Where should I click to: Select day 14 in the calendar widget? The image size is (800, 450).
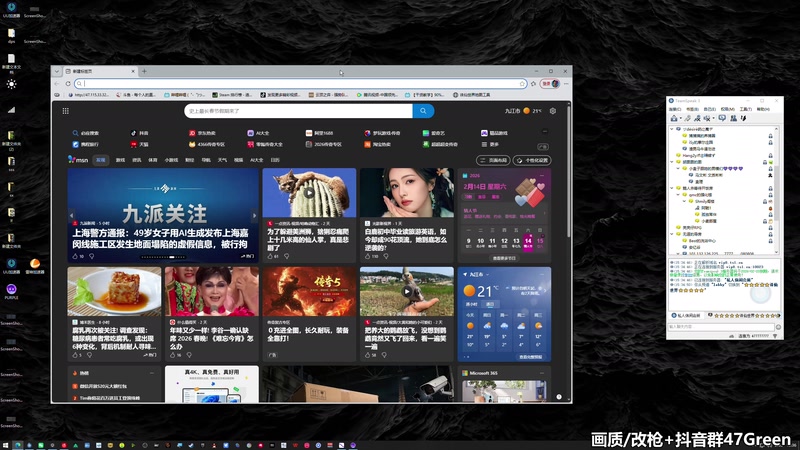[x=528, y=242]
